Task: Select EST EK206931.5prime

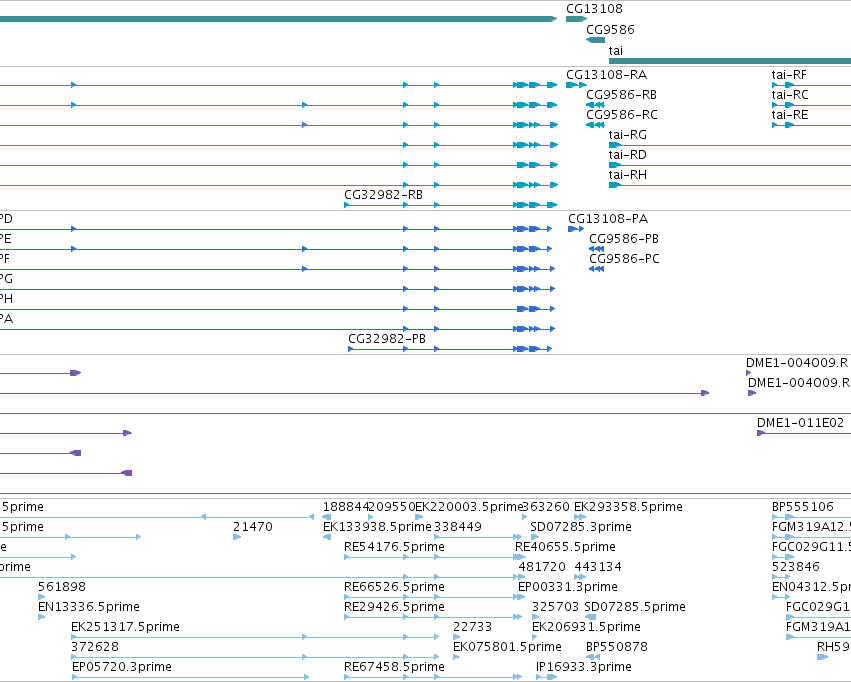Action: point(586,627)
